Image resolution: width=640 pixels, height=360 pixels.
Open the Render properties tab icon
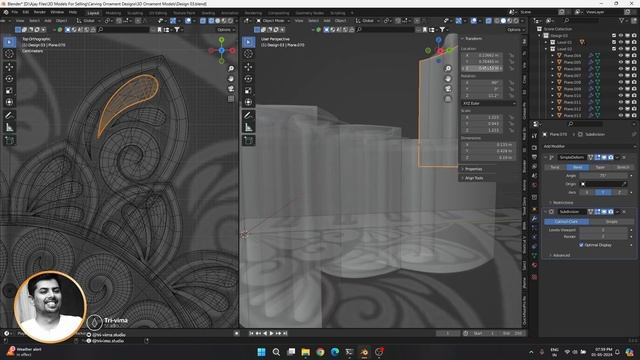534,147
